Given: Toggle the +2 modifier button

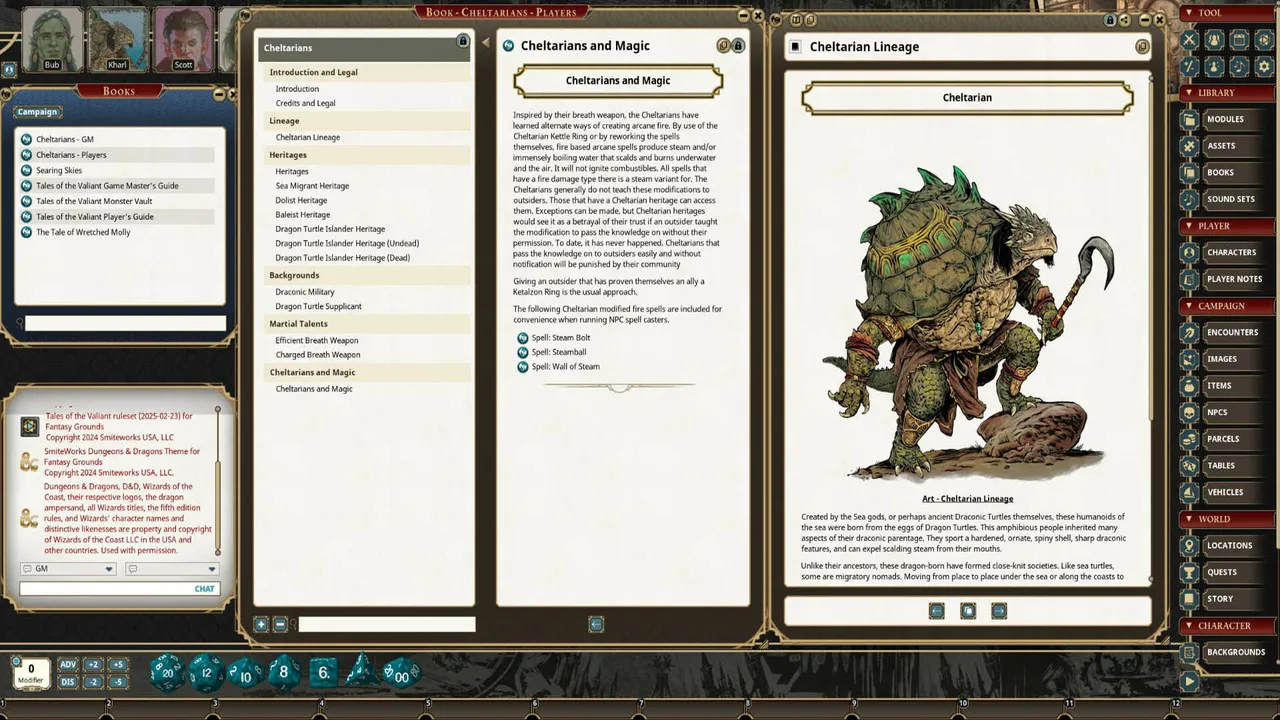Looking at the screenshot, I should click(93, 665).
